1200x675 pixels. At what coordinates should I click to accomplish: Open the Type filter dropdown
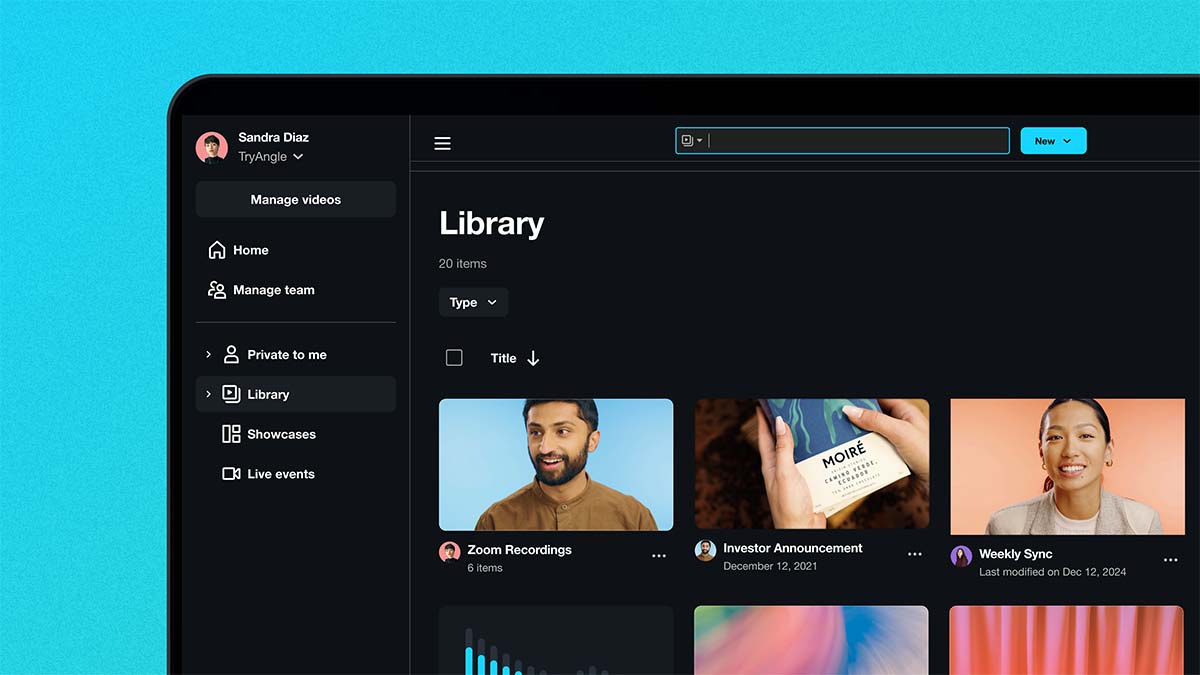pyautogui.click(x=474, y=302)
